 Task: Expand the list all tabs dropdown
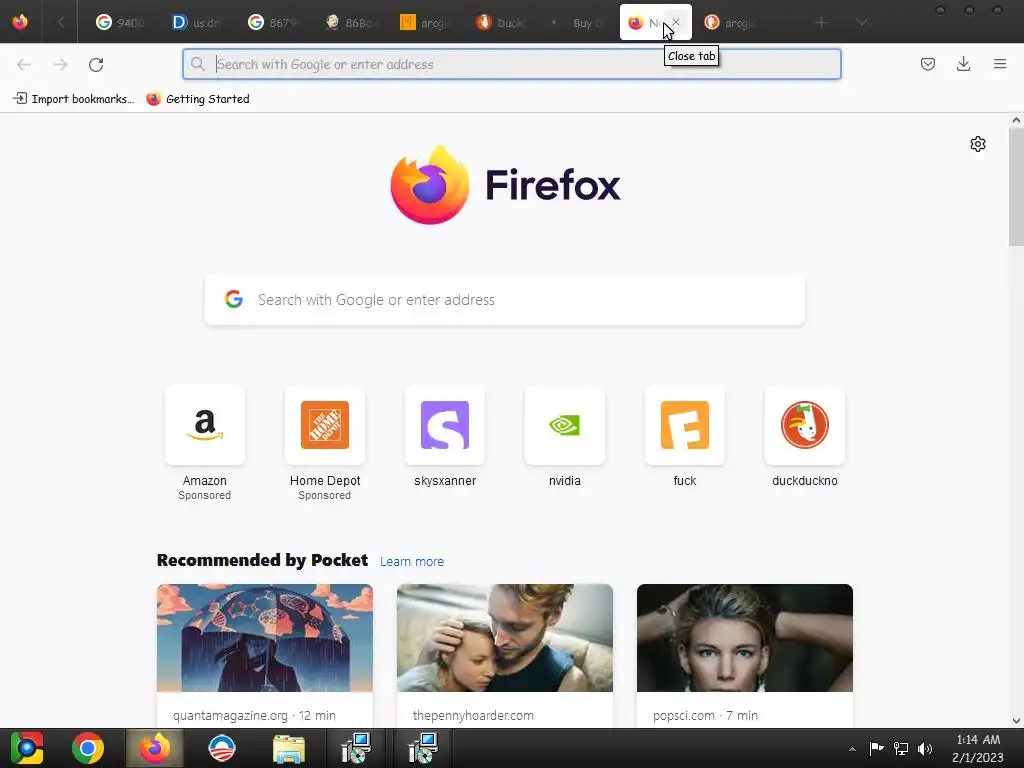pyautogui.click(x=862, y=22)
